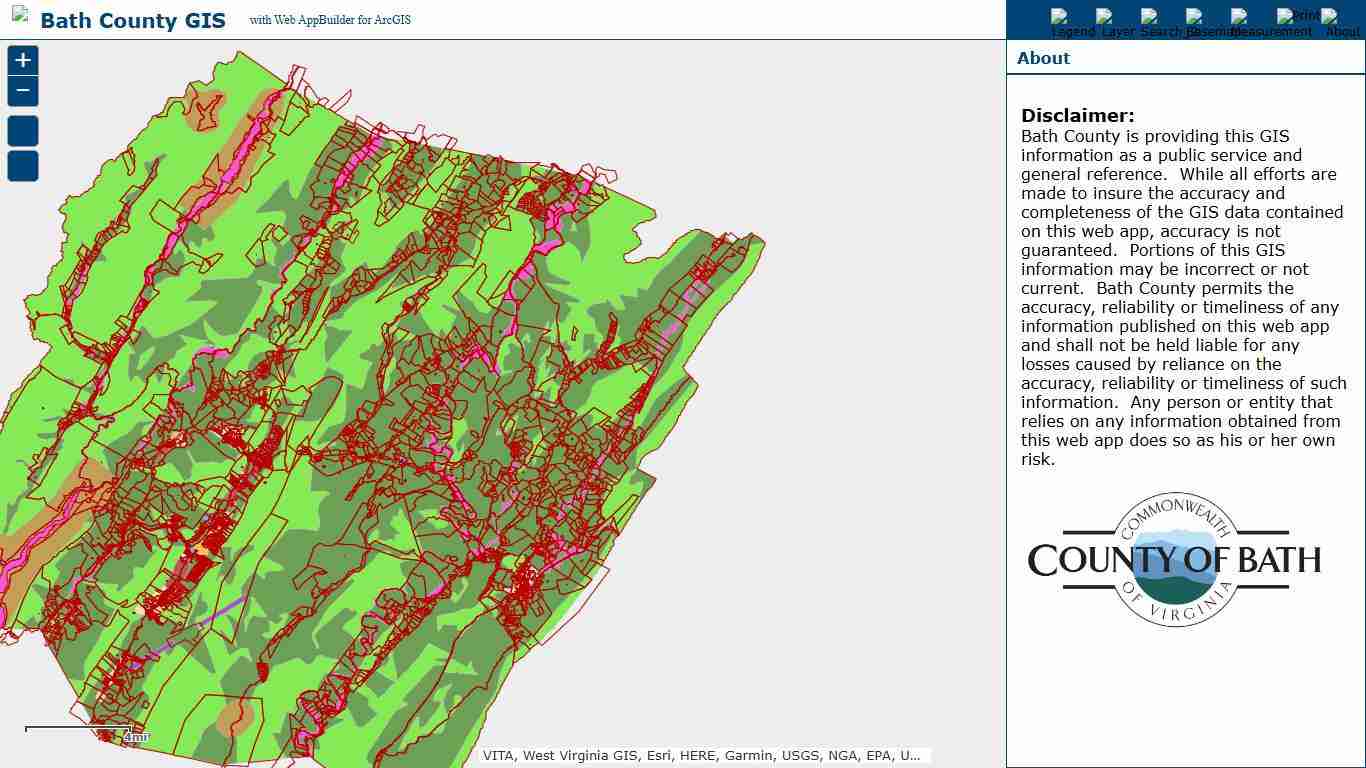The height and width of the screenshot is (768, 1366).
Task: Zoom out using the minus button
Action: coord(22,90)
